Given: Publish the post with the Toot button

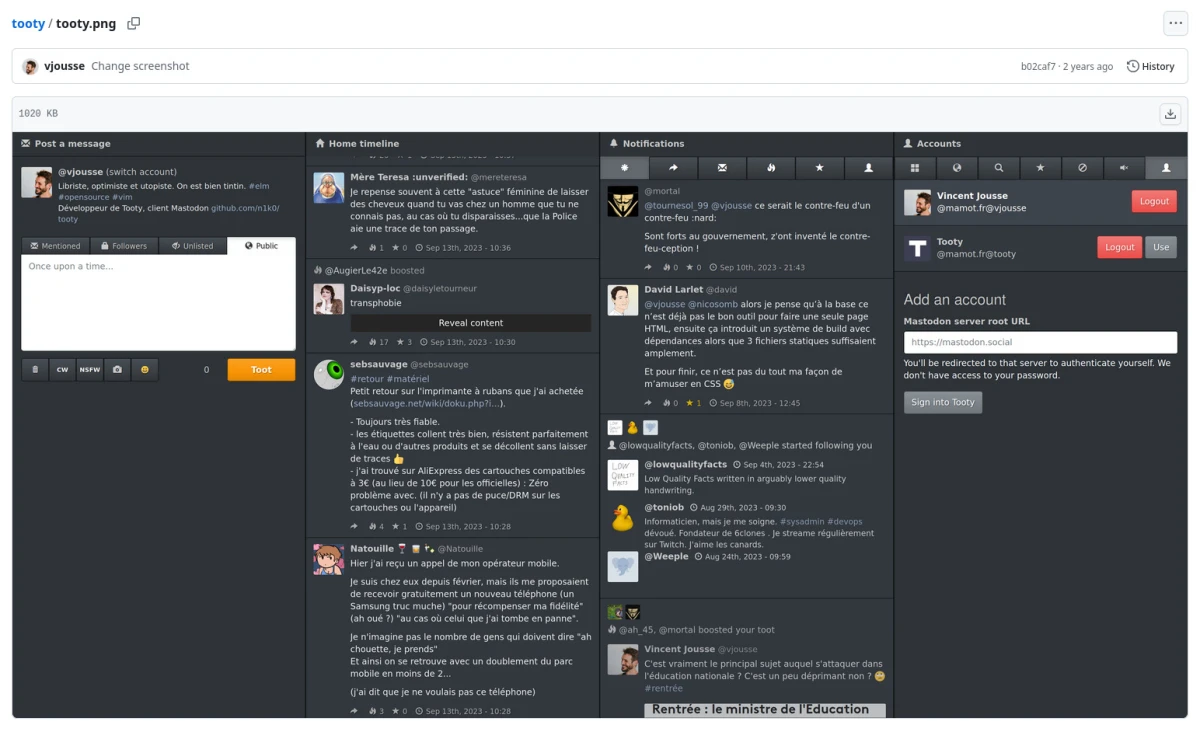Looking at the screenshot, I should pyautogui.click(x=261, y=369).
